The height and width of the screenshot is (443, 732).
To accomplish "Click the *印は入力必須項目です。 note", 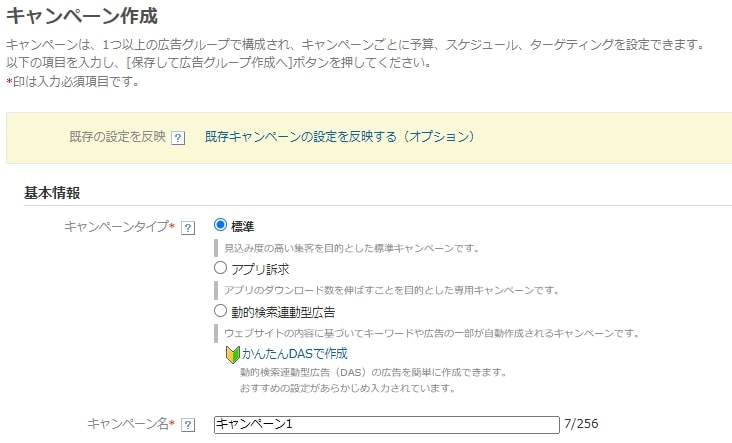I will click(73, 82).
